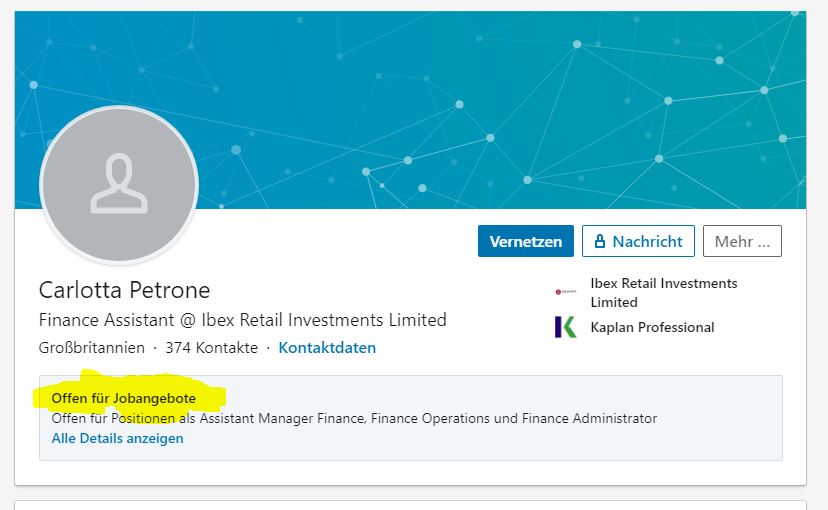Click the Nachricht button label
The height and width of the screenshot is (510, 828).
[x=647, y=241]
